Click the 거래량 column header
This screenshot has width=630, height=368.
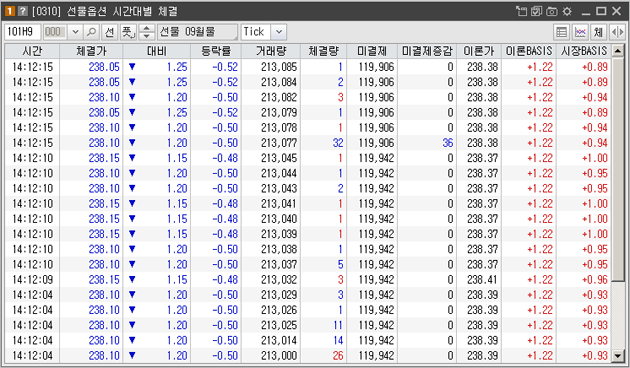[x=271, y=51]
